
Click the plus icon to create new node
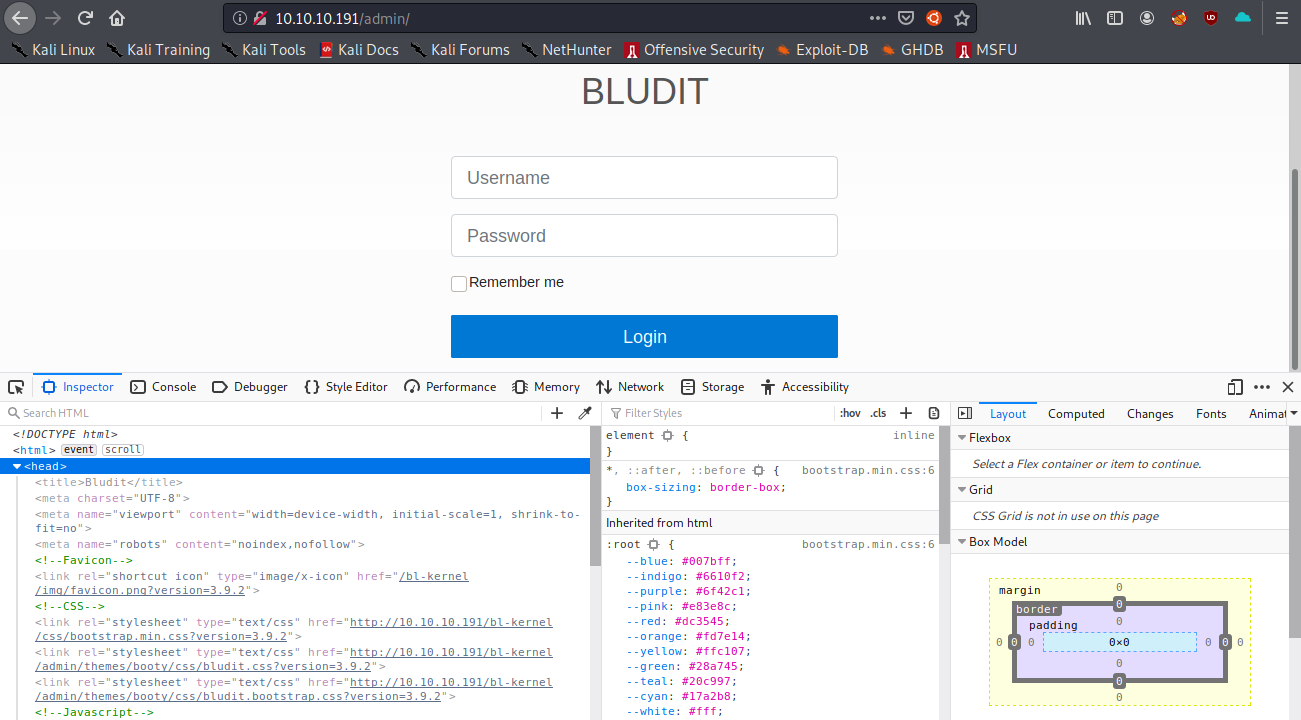[x=557, y=413]
